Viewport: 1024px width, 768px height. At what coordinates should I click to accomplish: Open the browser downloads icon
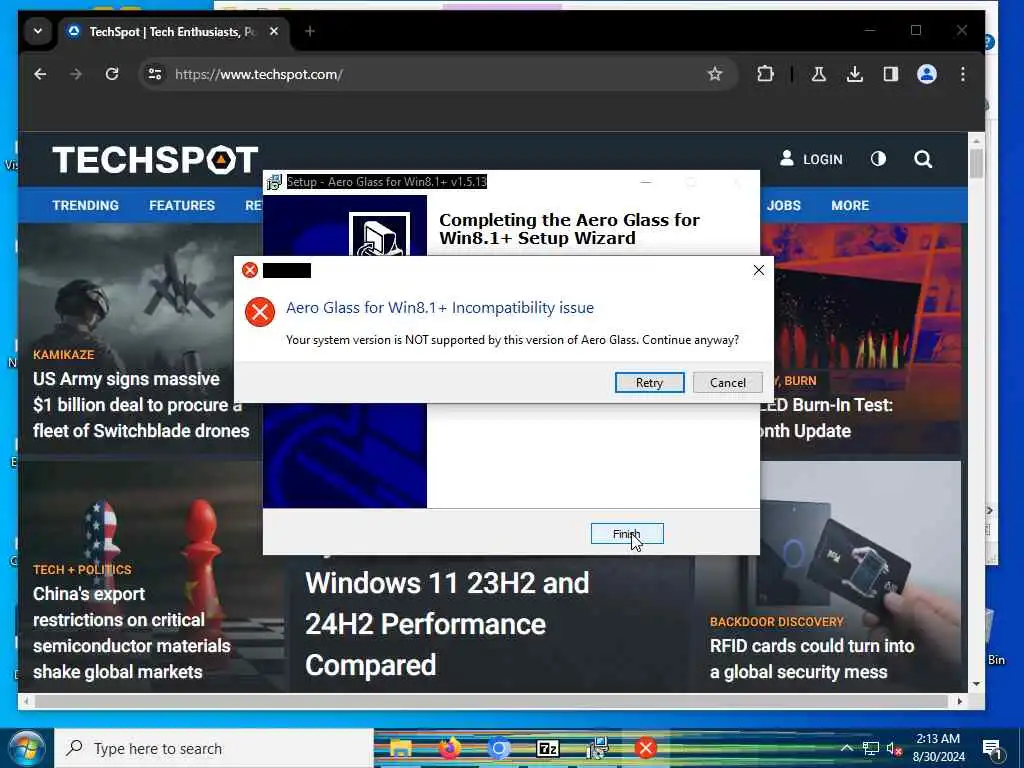(854, 74)
